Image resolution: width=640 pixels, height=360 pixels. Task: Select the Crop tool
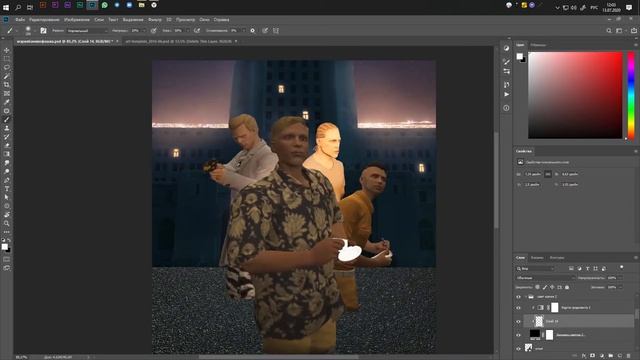(x=7, y=84)
